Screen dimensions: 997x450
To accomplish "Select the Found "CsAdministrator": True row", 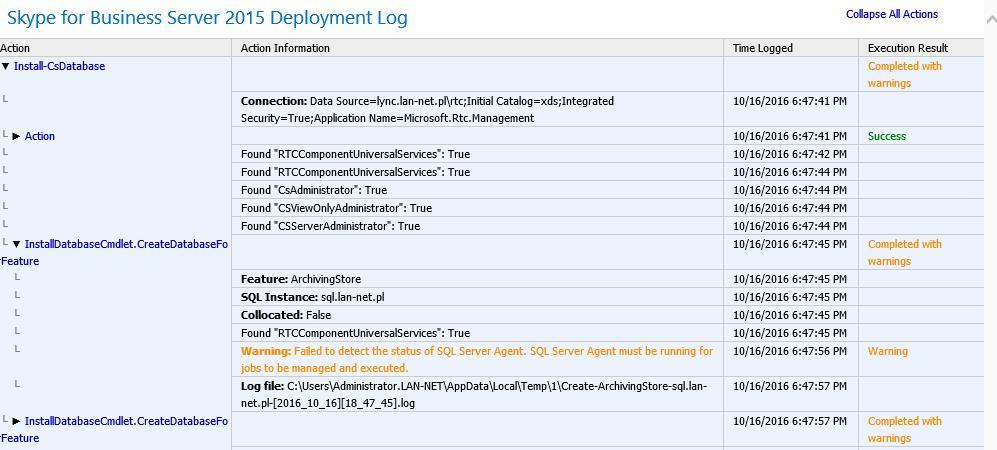I will pos(313,190).
